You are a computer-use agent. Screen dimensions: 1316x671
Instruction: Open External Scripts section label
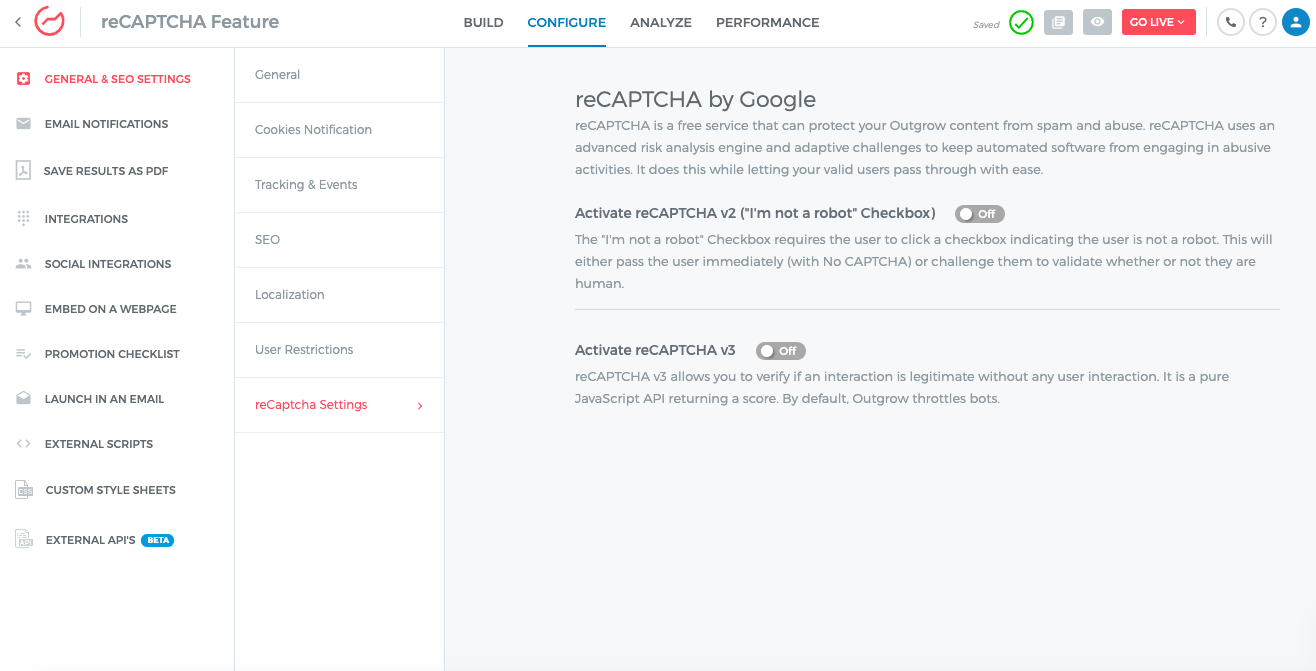(x=99, y=444)
